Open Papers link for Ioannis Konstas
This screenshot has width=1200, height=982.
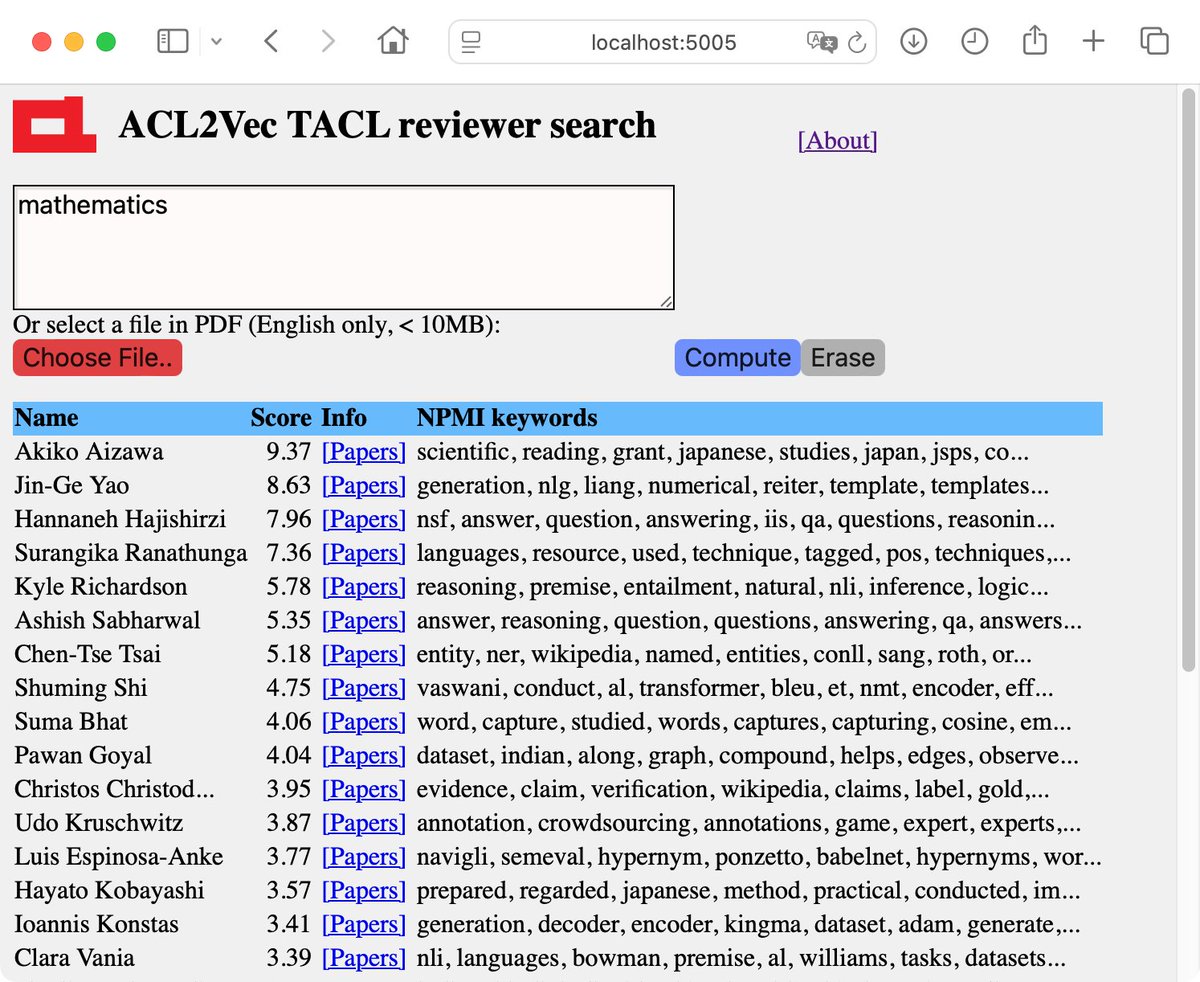pyautogui.click(x=364, y=925)
